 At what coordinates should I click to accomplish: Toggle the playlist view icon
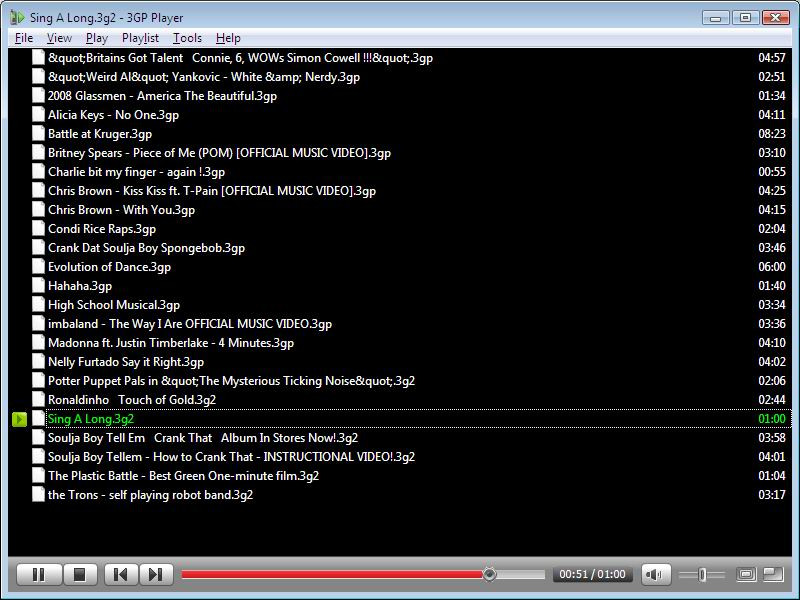click(773, 574)
